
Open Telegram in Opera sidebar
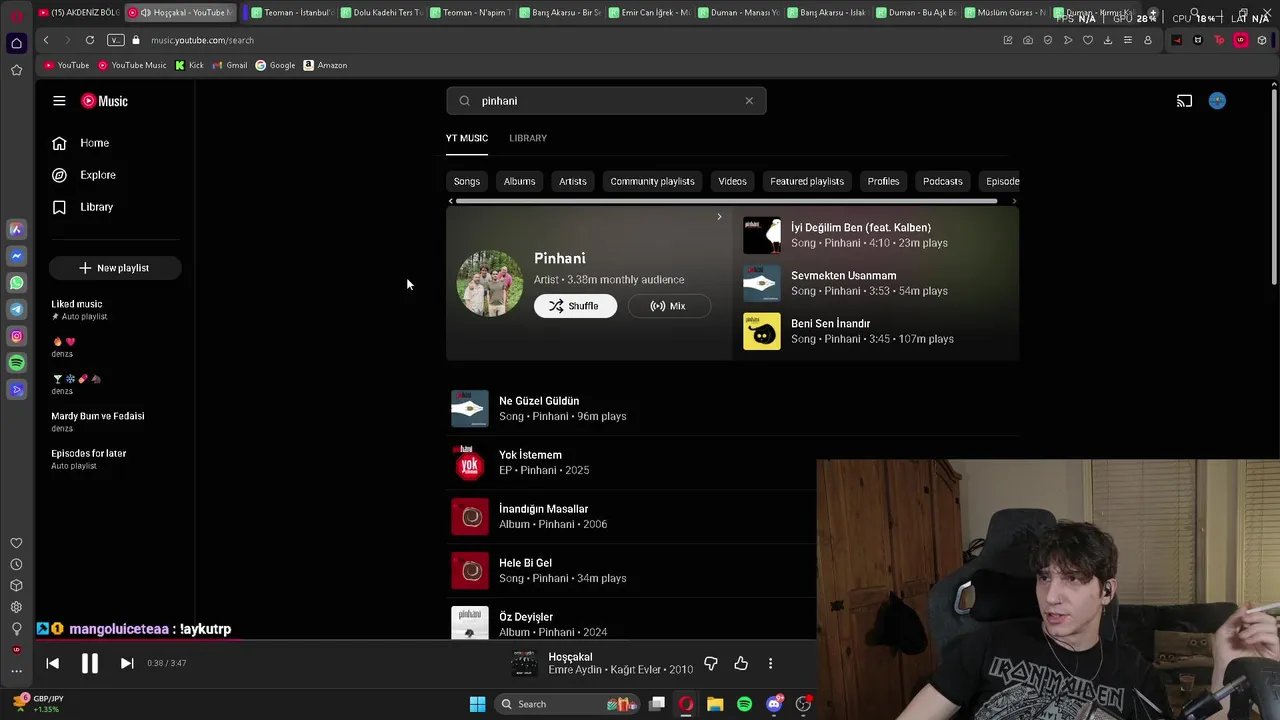(16, 310)
